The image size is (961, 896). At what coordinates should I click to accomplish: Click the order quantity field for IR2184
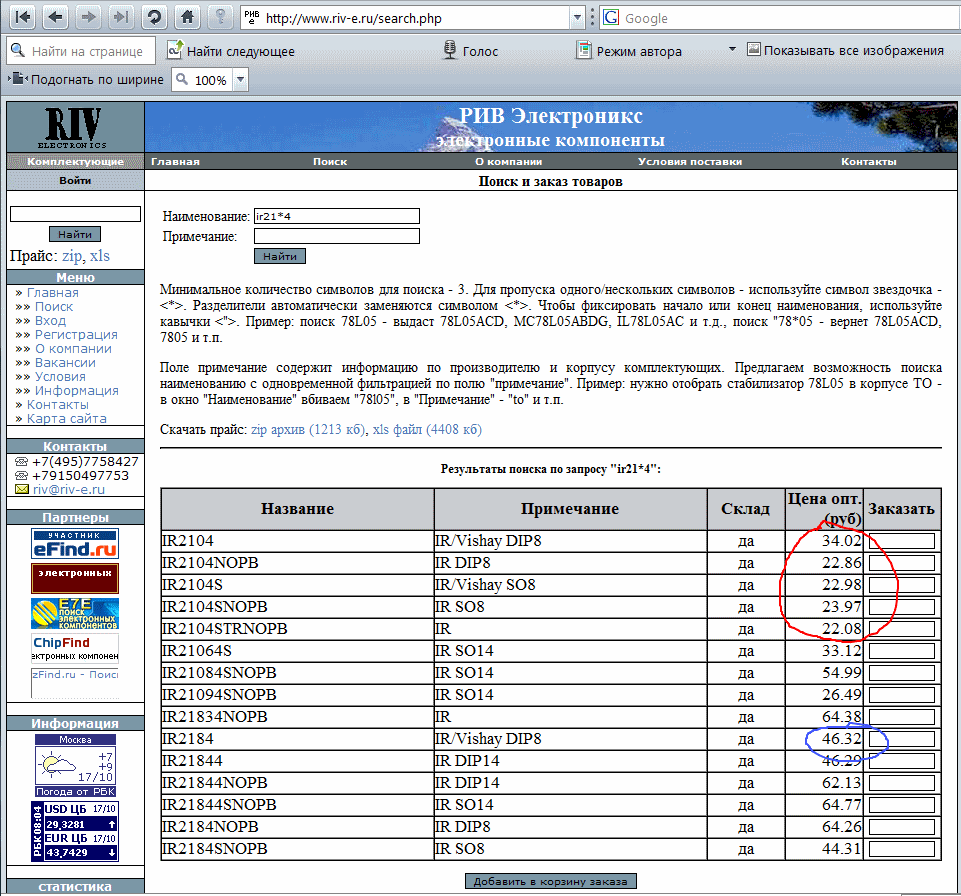[x=902, y=739]
